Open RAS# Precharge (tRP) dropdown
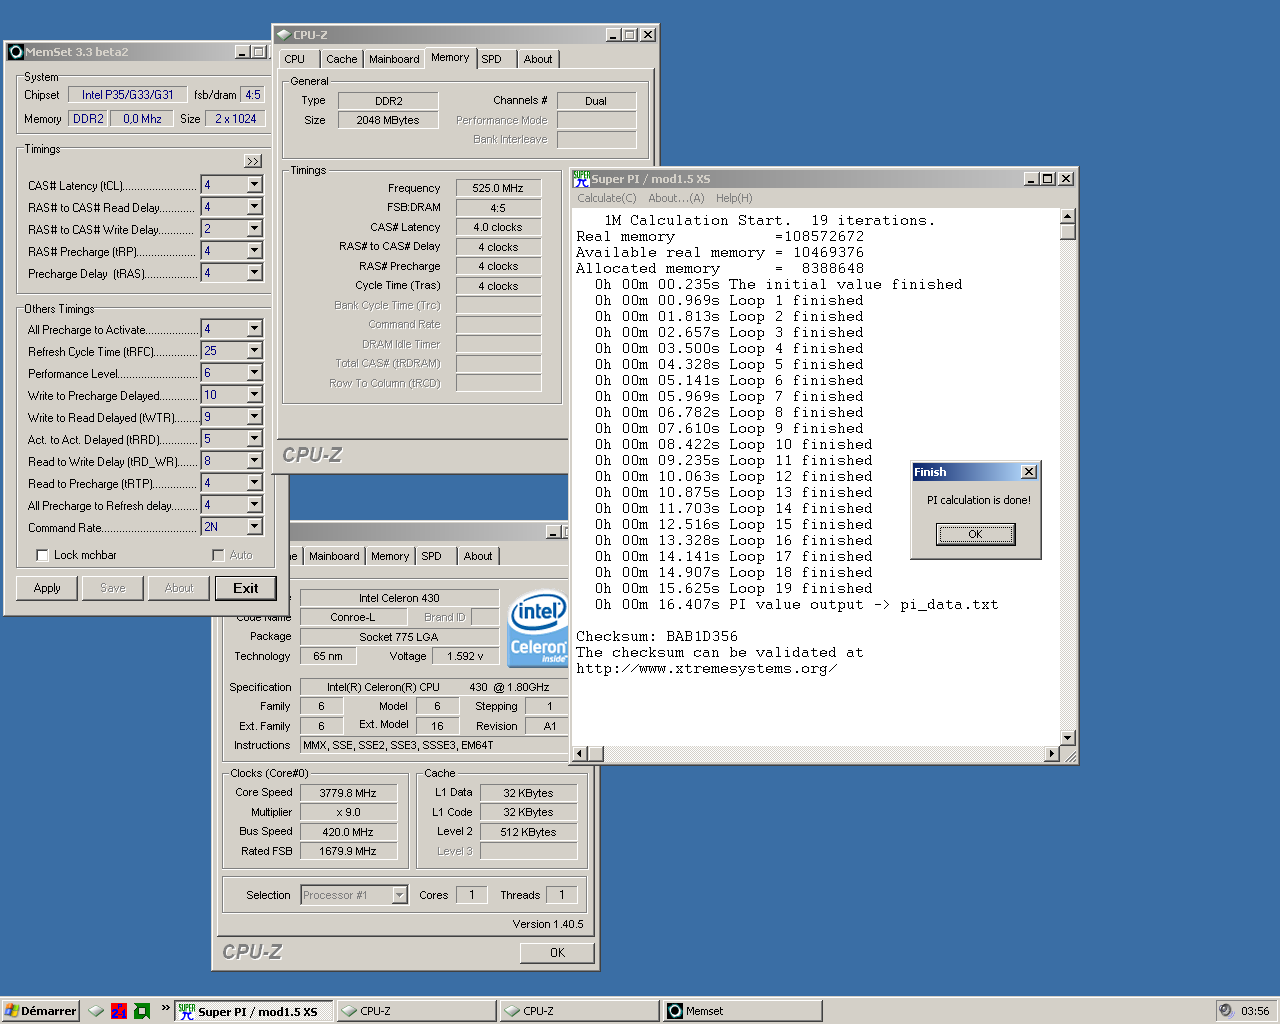Viewport: 1280px width, 1024px height. pyautogui.click(x=254, y=251)
